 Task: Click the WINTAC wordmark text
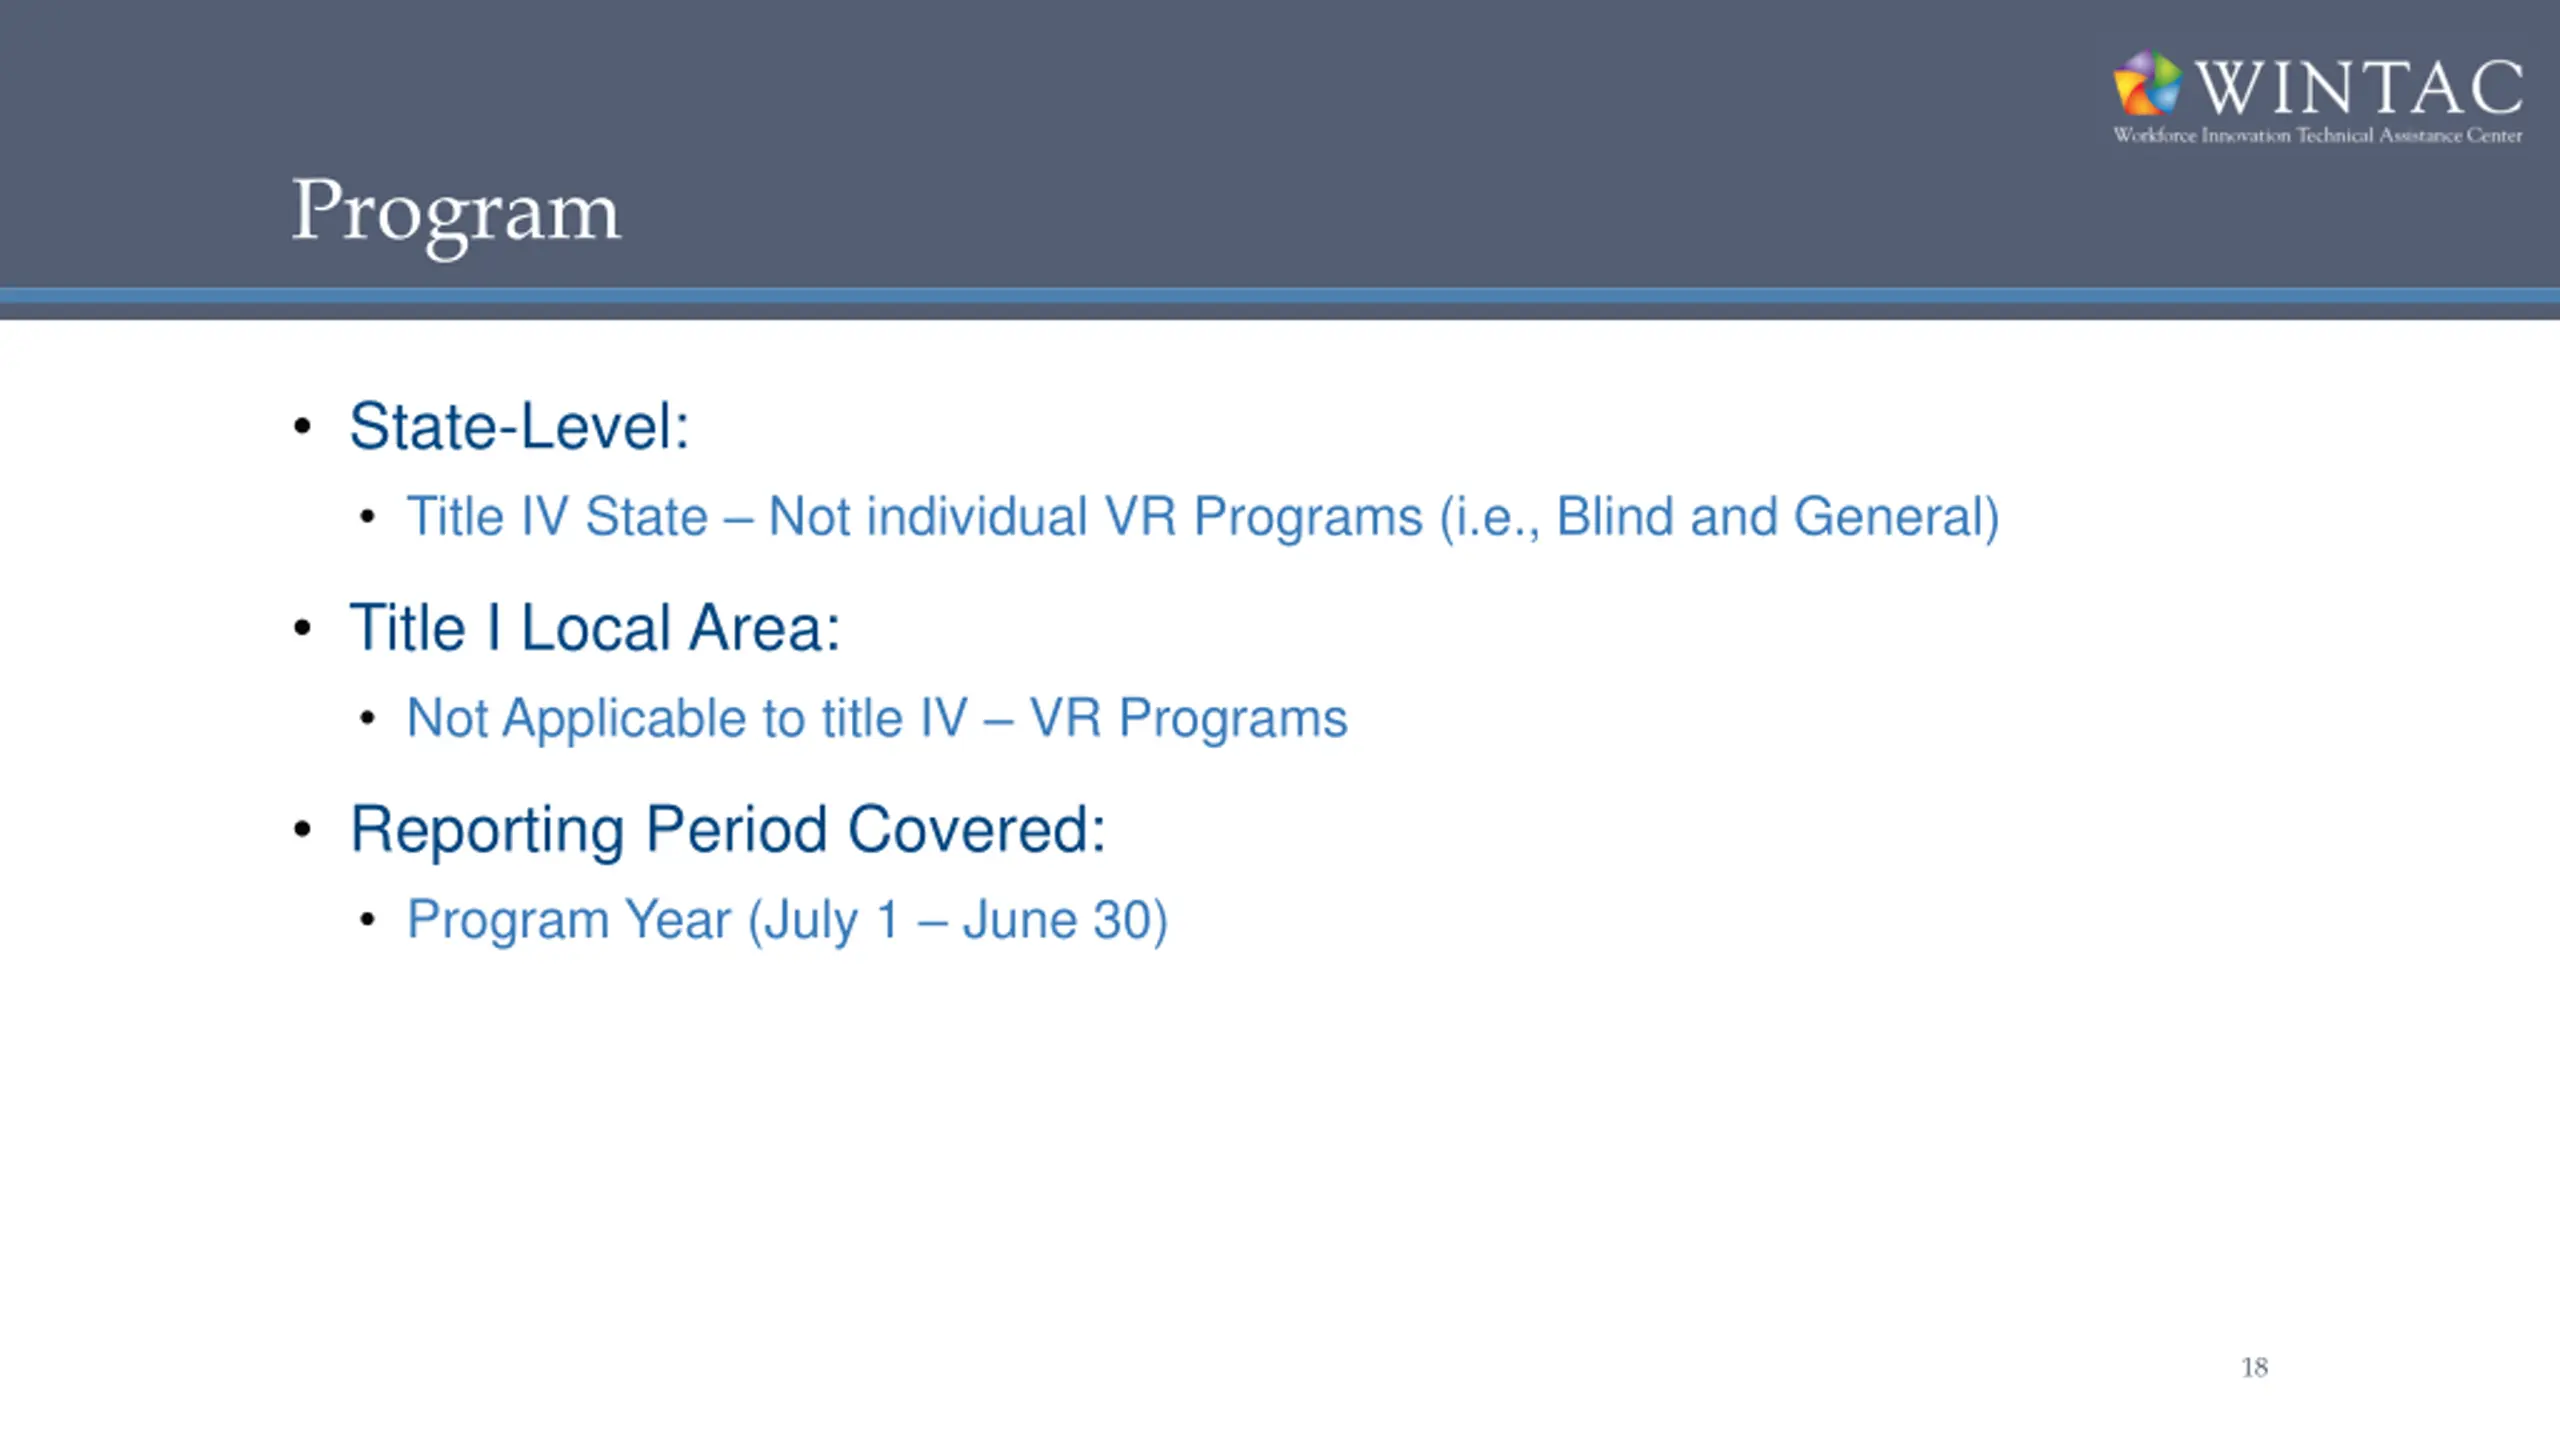click(x=2360, y=88)
